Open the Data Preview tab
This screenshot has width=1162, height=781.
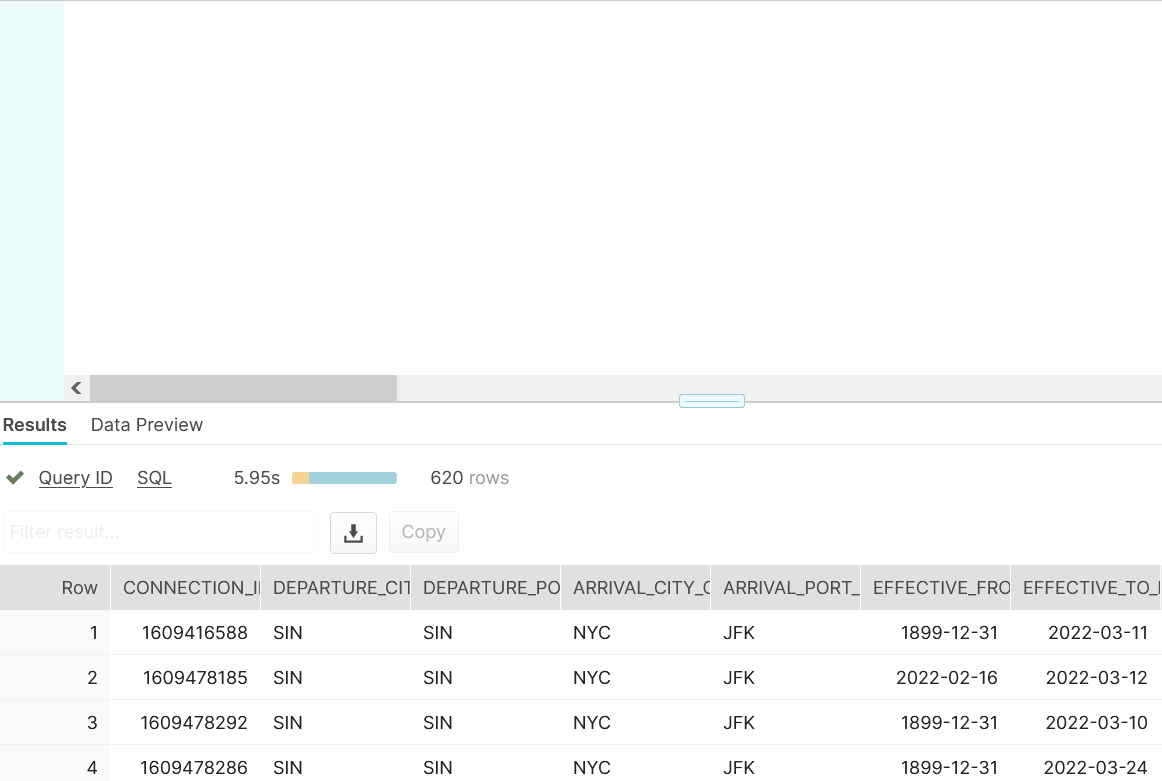(x=147, y=425)
